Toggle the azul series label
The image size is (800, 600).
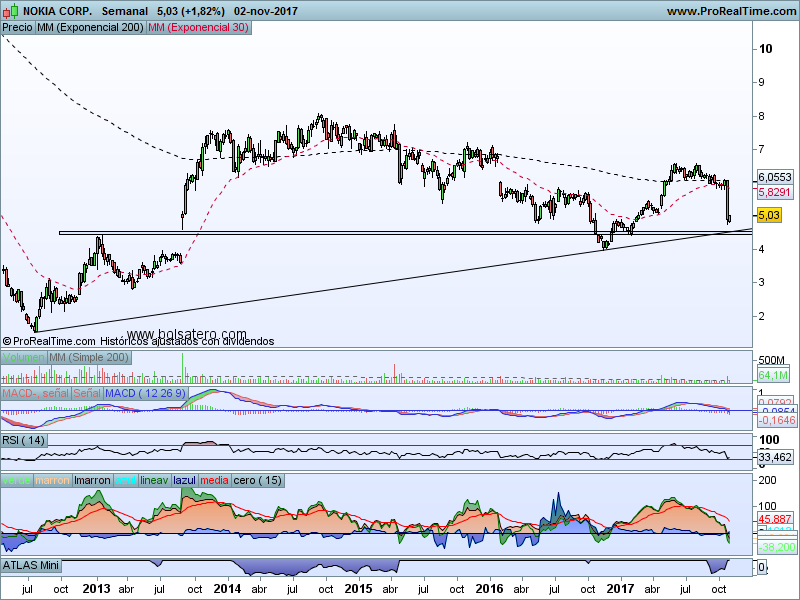[125, 481]
